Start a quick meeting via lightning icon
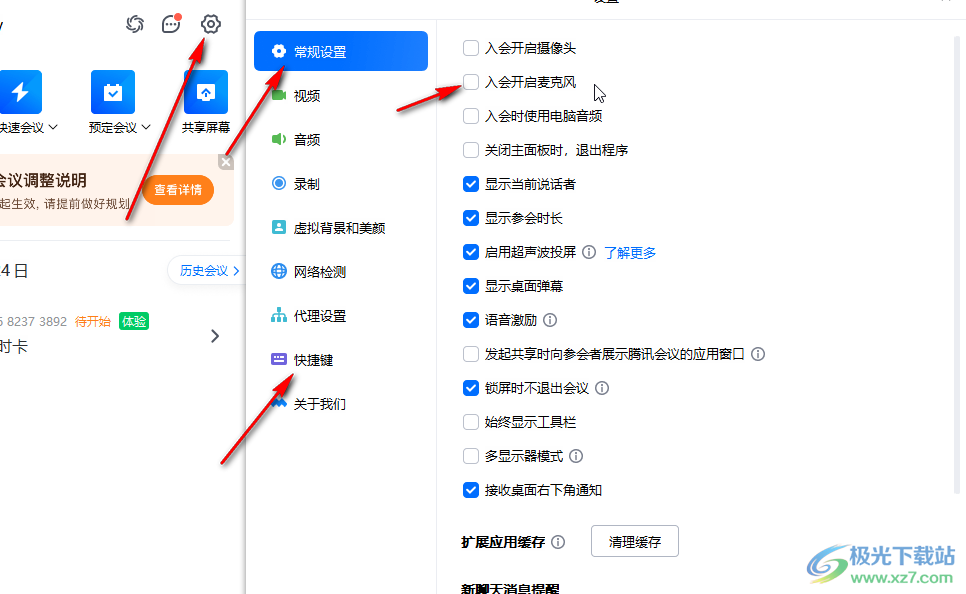The image size is (966, 594). point(20,92)
